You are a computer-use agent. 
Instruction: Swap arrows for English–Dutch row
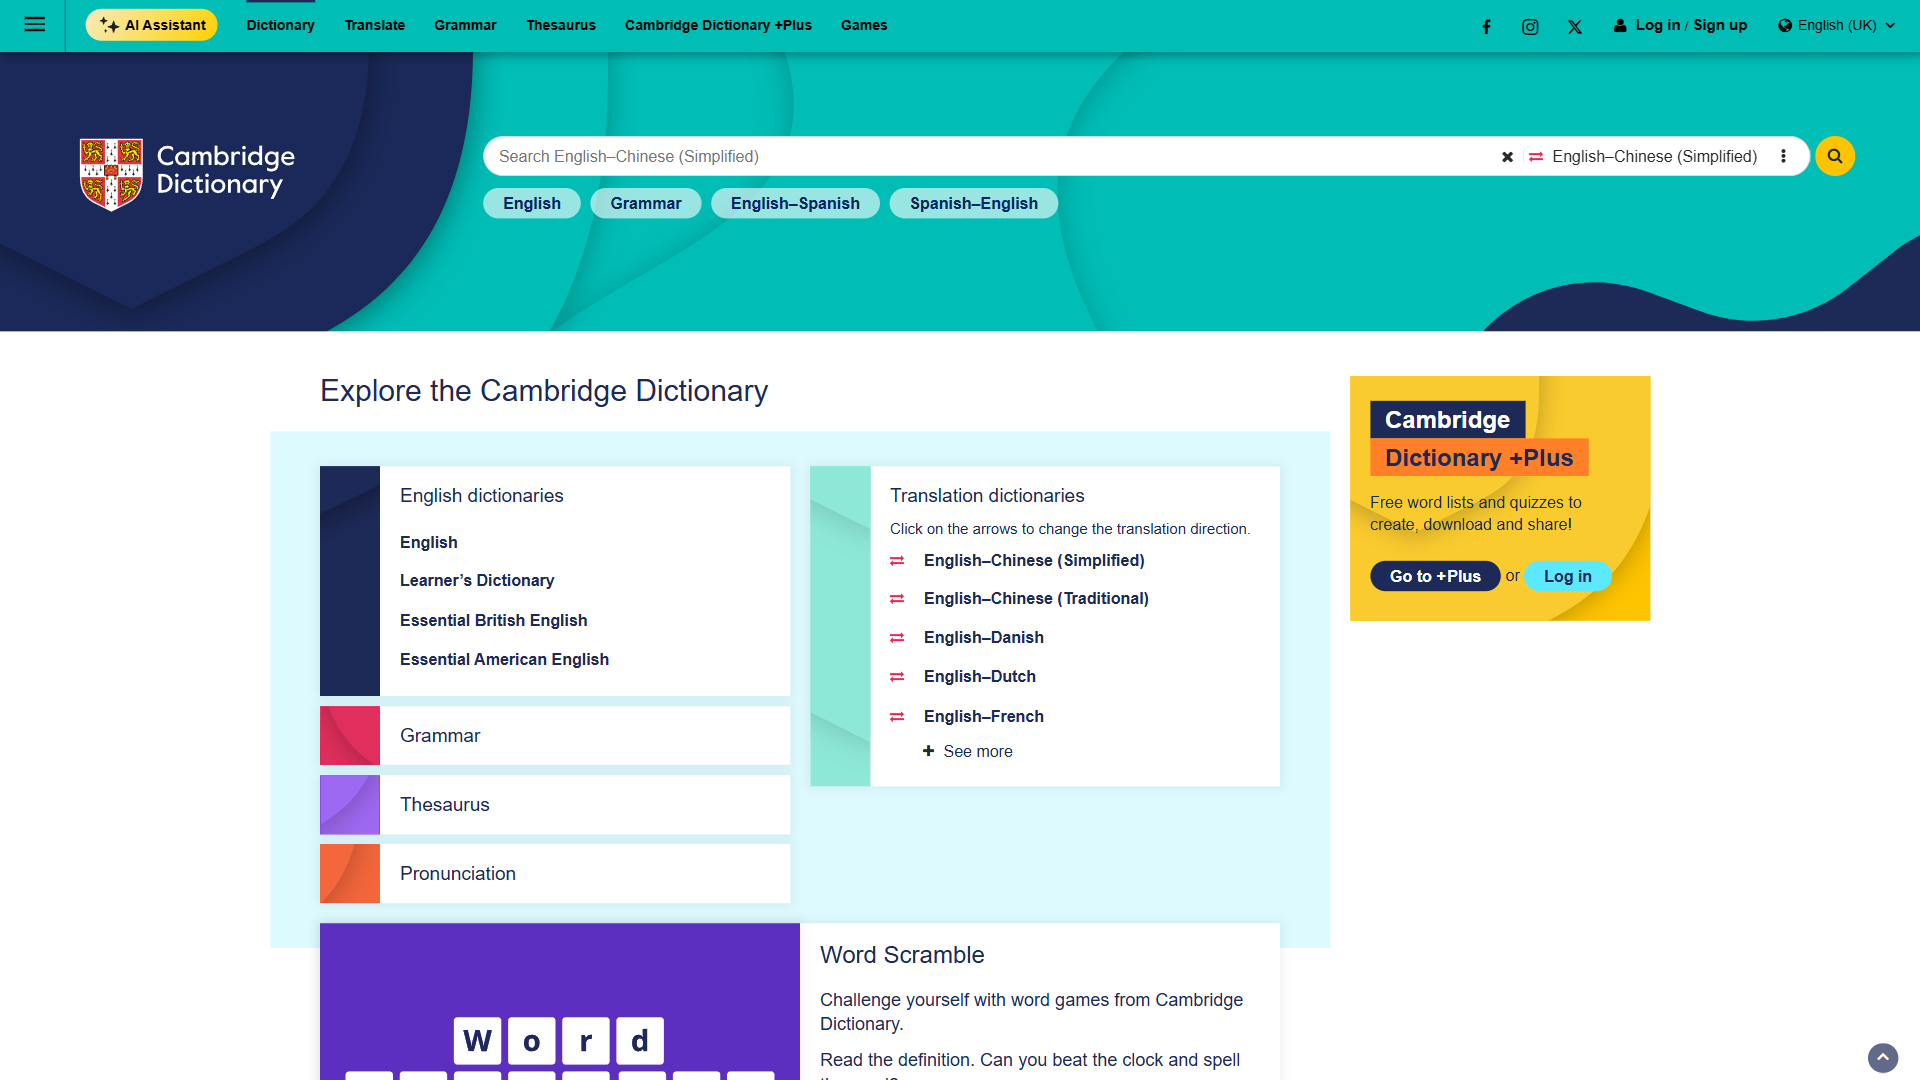[x=897, y=677]
